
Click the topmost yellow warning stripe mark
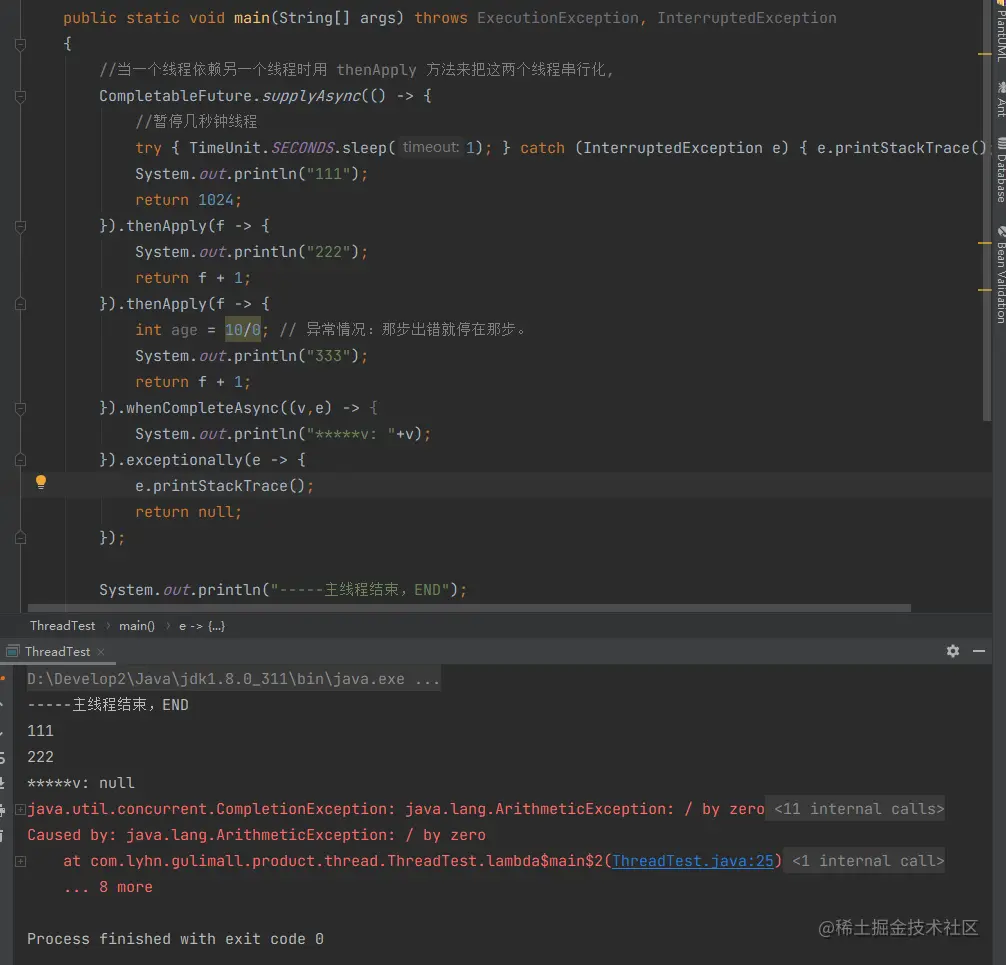click(x=985, y=55)
